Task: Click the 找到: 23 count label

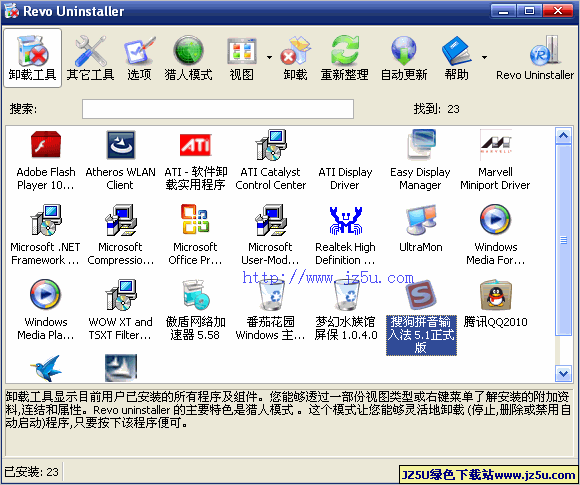Action: (x=436, y=109)
